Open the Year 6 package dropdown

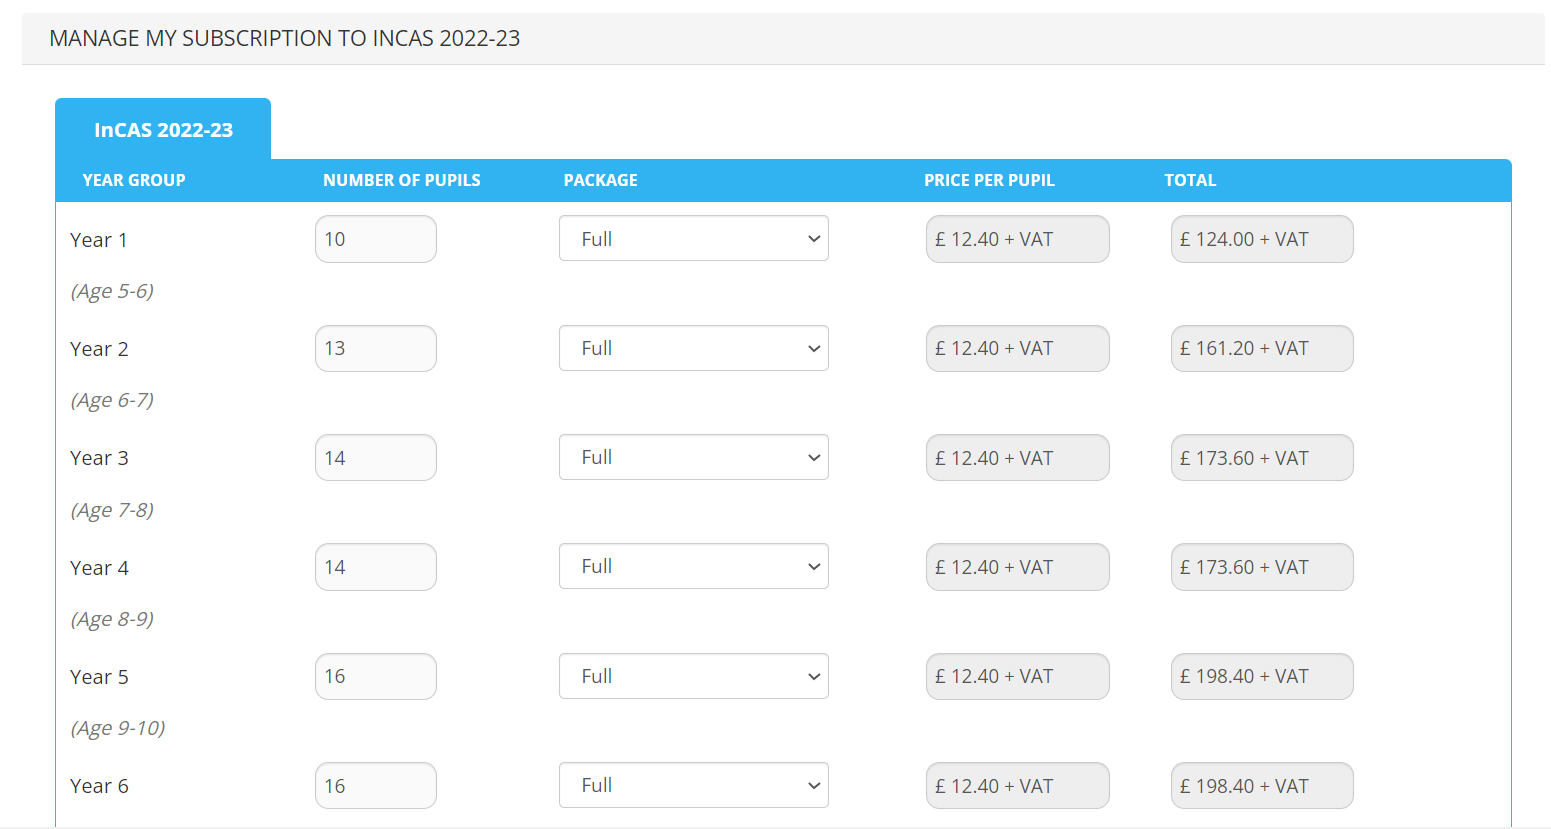click(x=694, y=785)
